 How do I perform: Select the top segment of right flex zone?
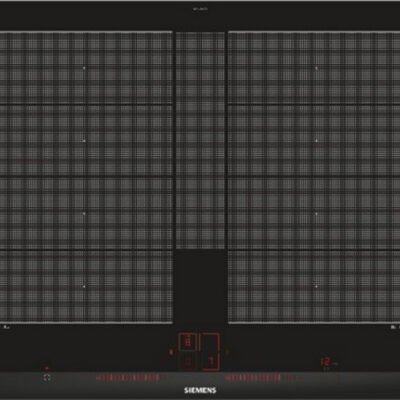click(314, 68)
